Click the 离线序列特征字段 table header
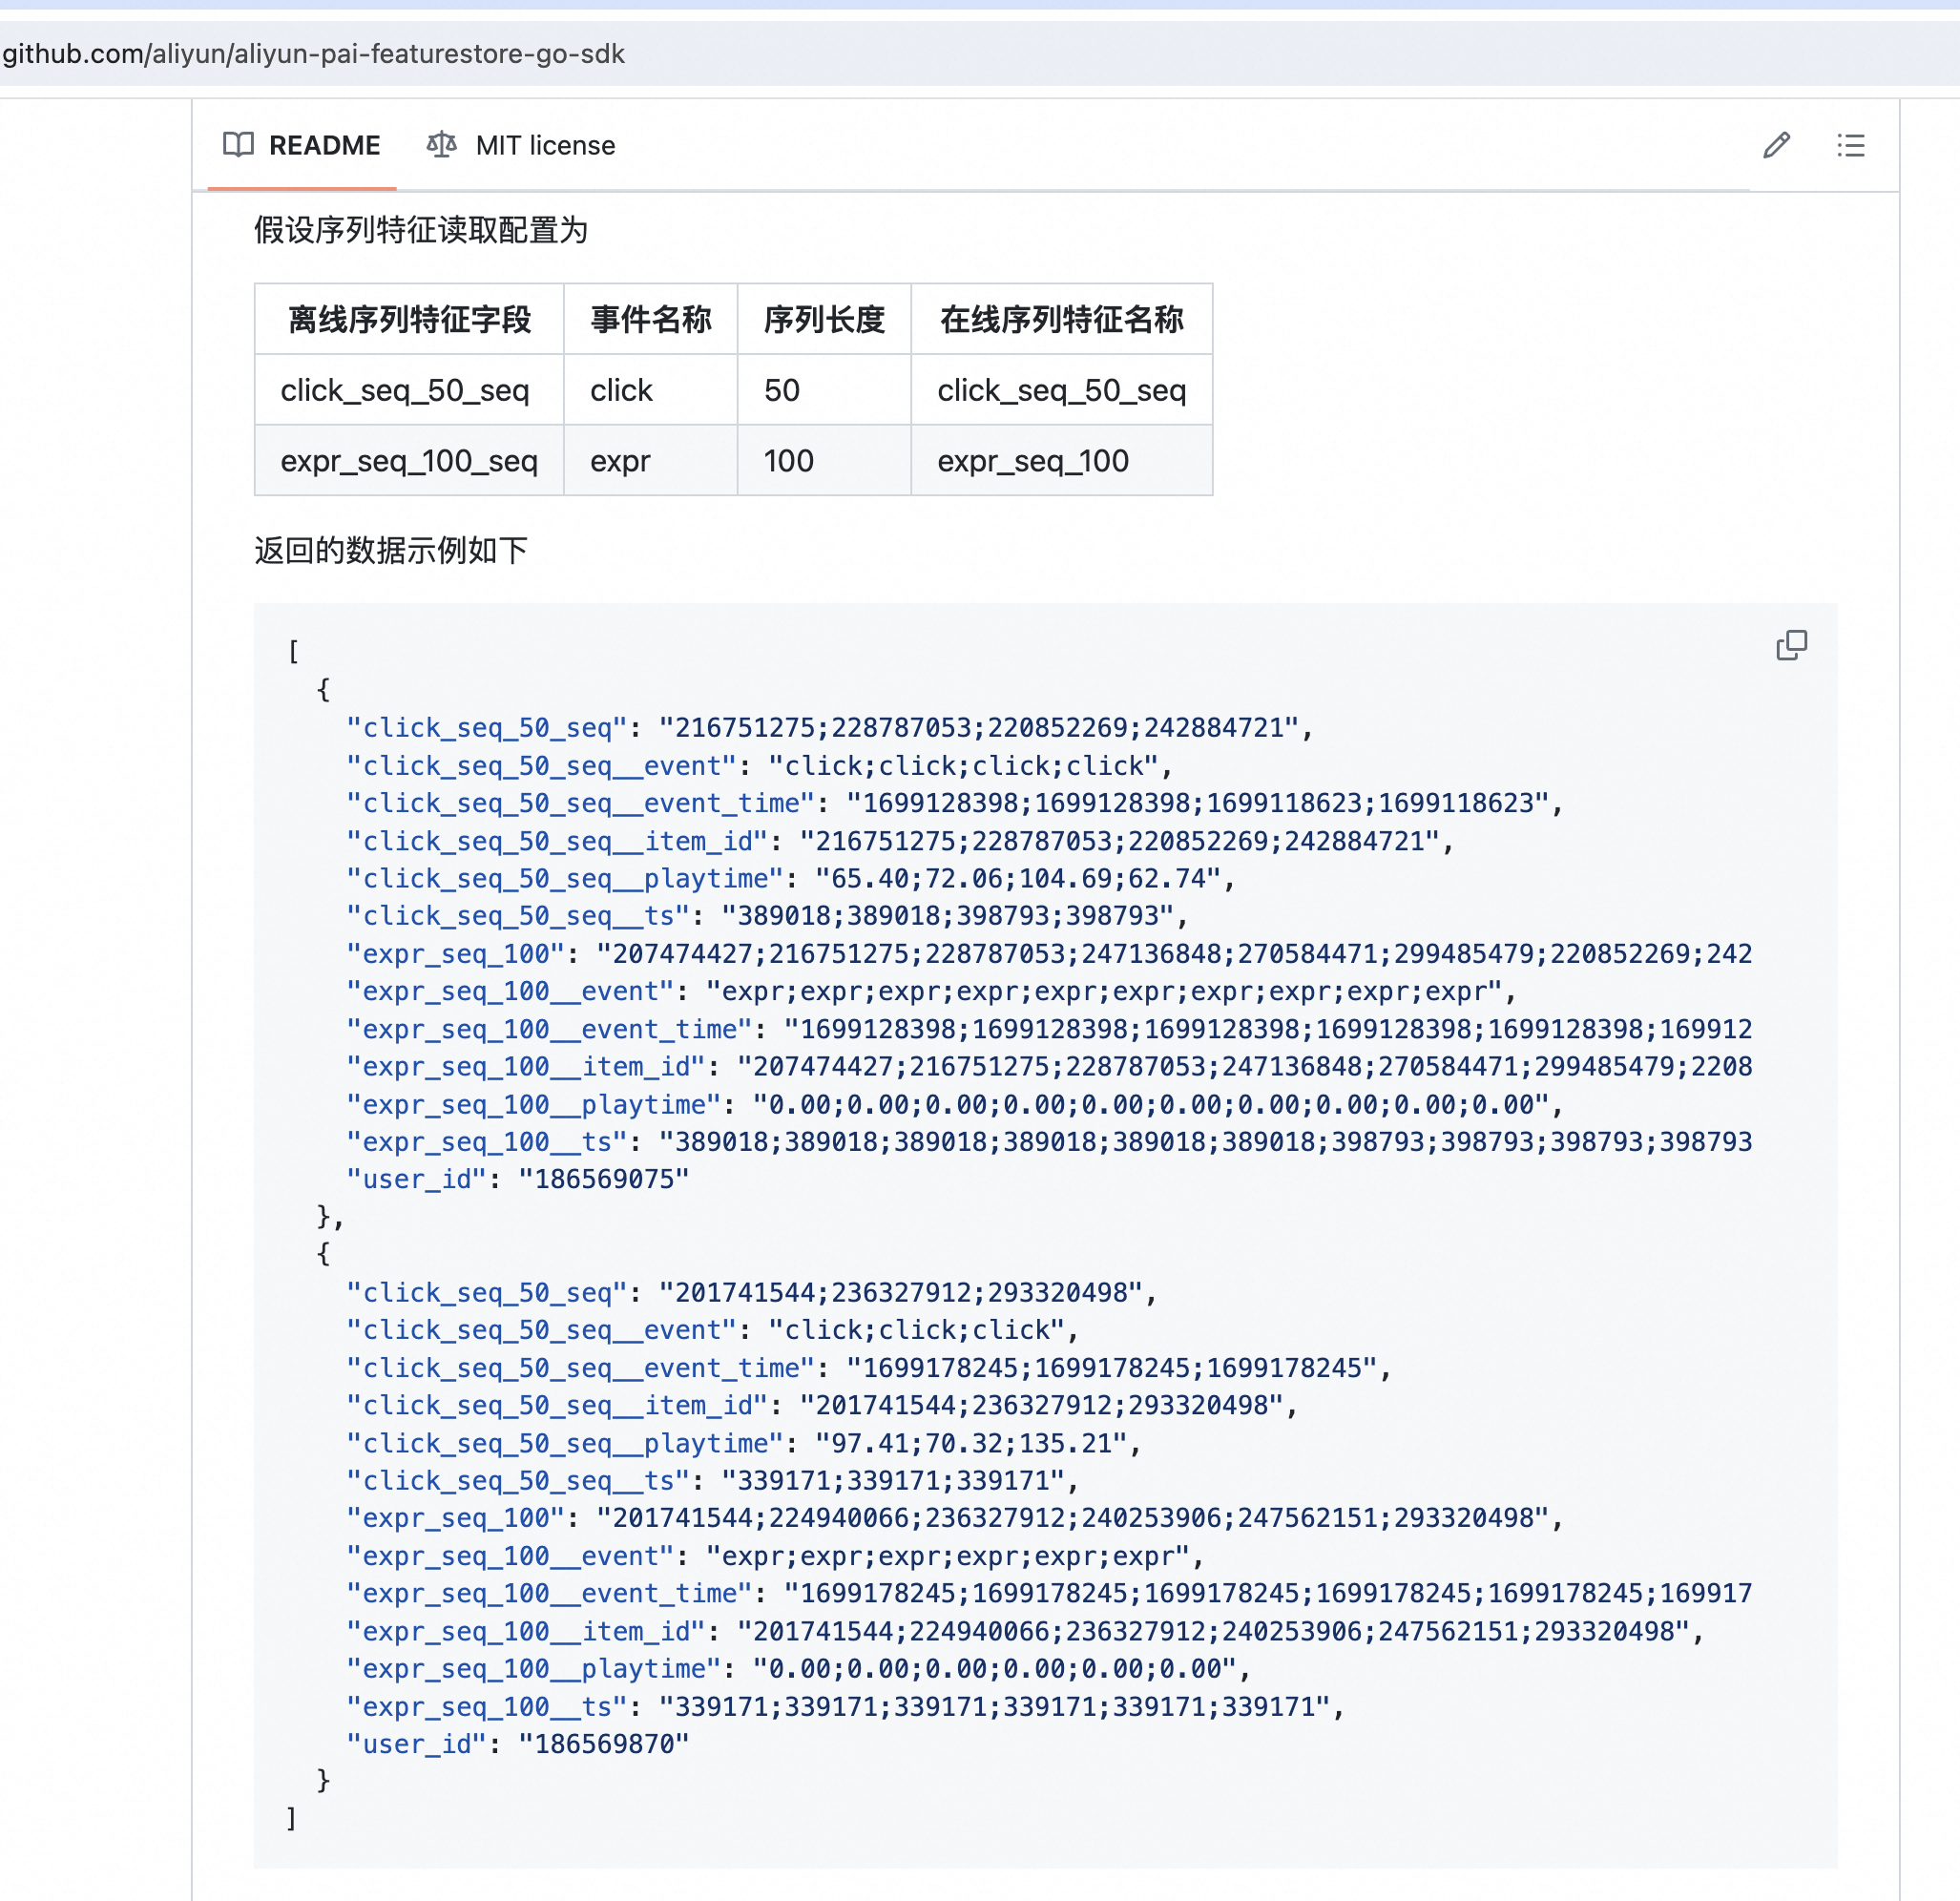This screenshot has height=1901, width=1960. tap(409, 319)
